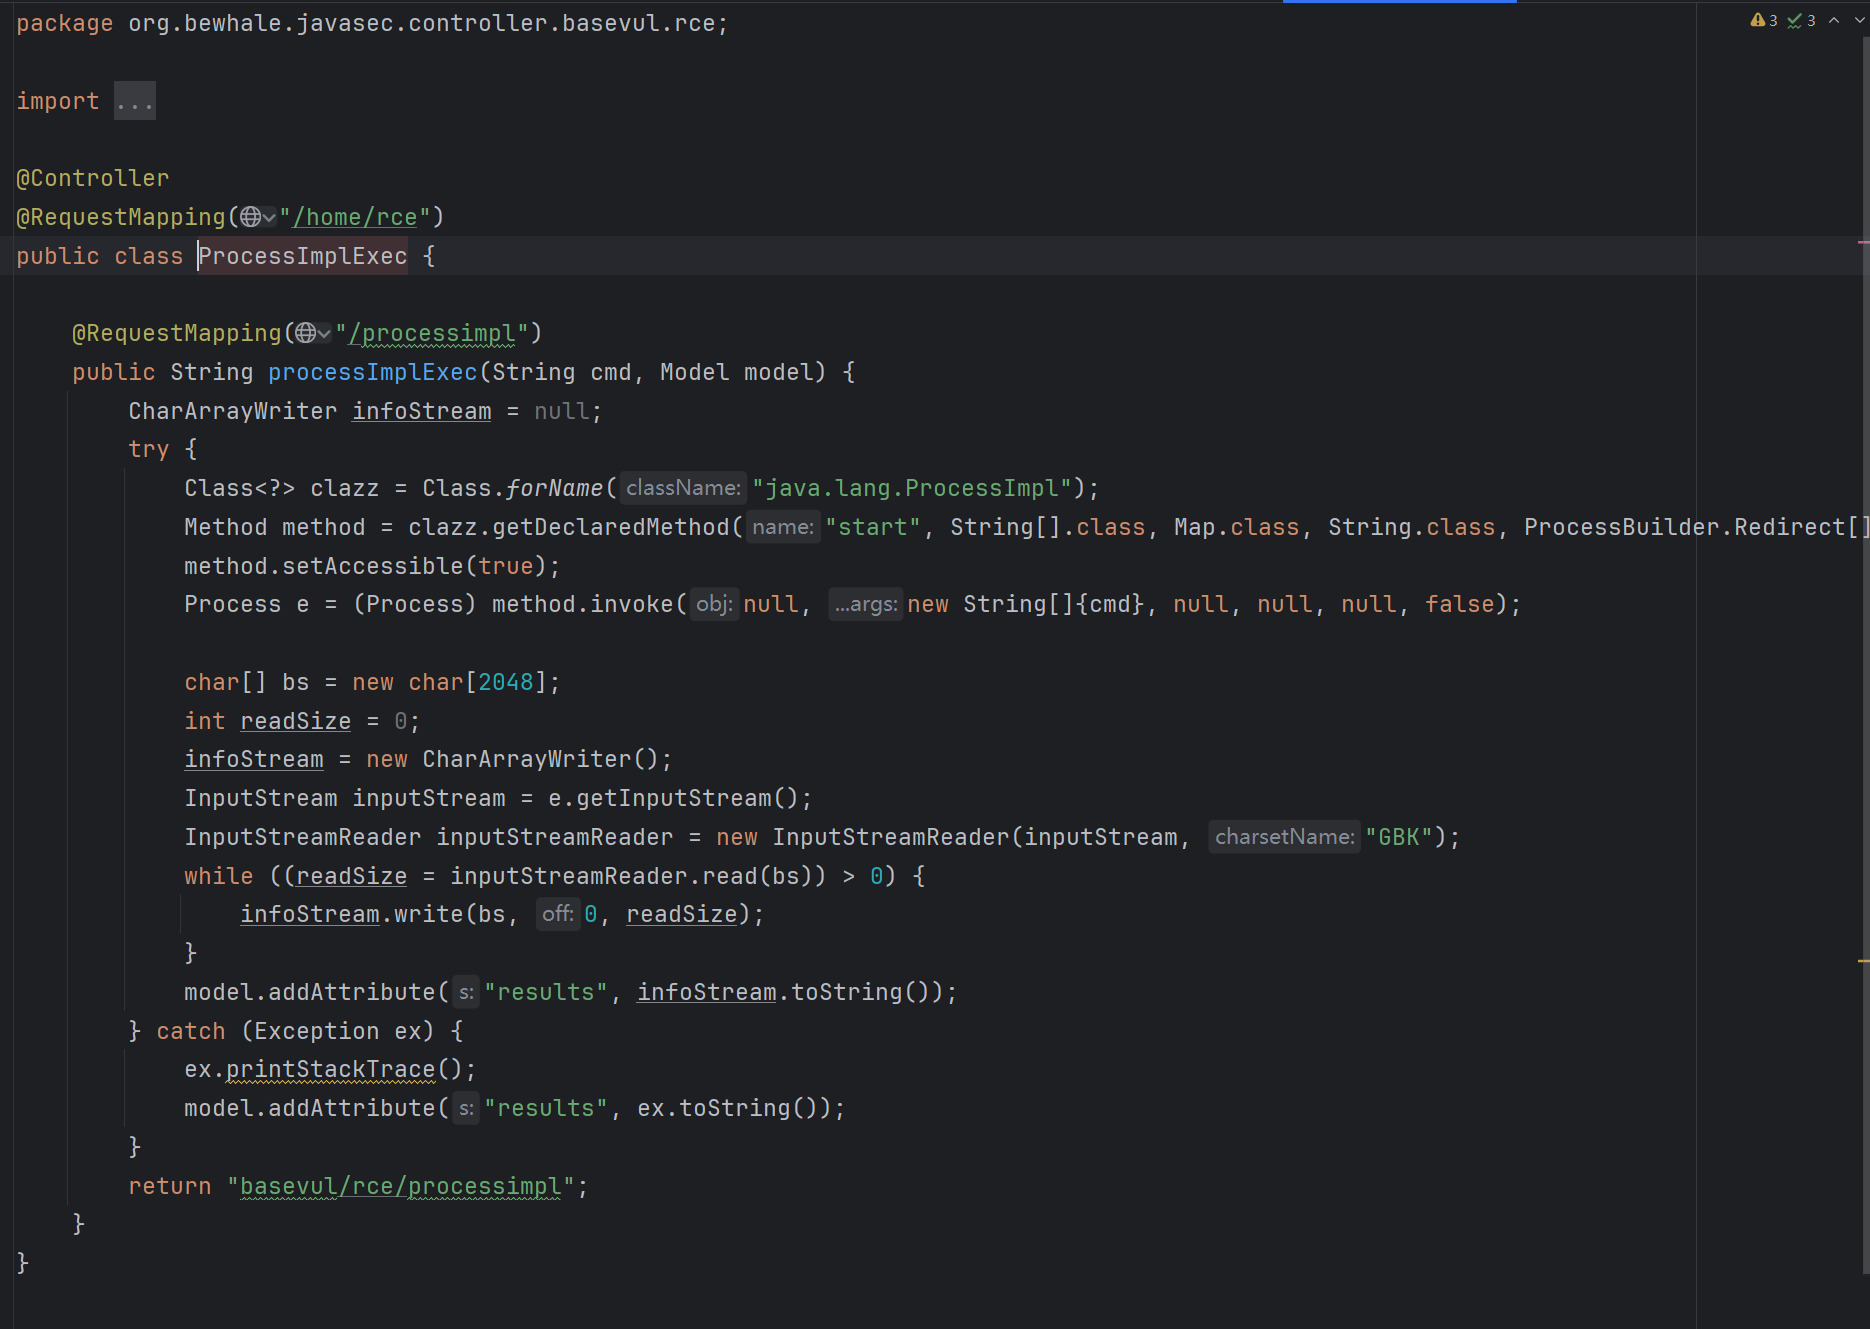Click the "package" keyword

(65, 23)
